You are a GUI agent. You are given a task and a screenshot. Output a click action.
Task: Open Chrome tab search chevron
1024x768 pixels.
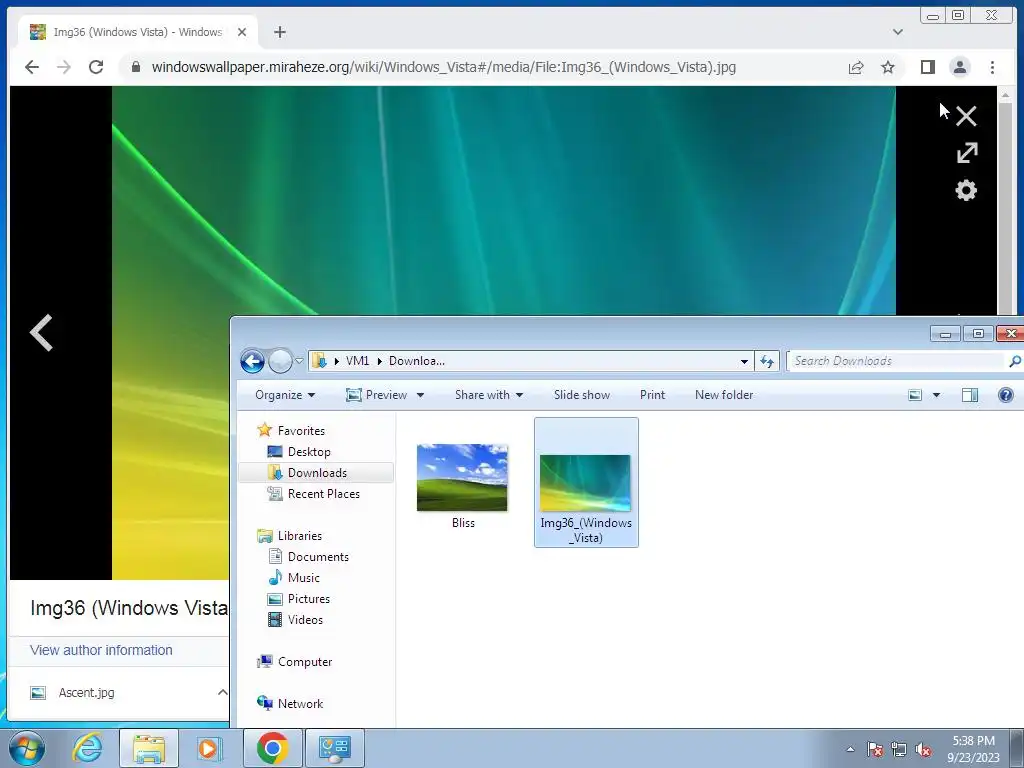click(x=898, y=32)
